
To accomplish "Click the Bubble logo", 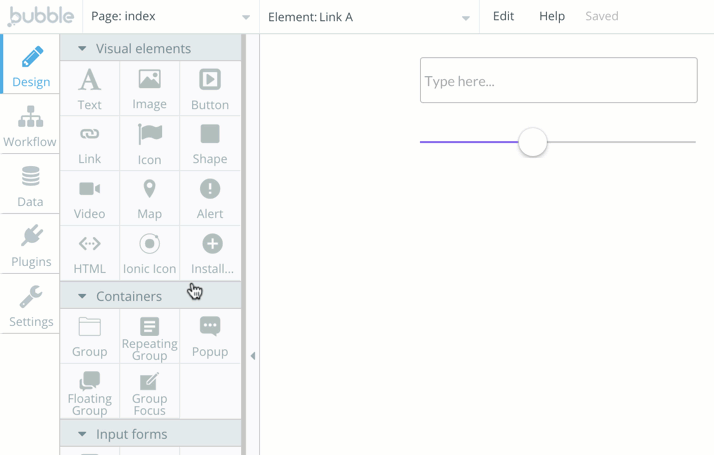I will [x=41, y=16].
